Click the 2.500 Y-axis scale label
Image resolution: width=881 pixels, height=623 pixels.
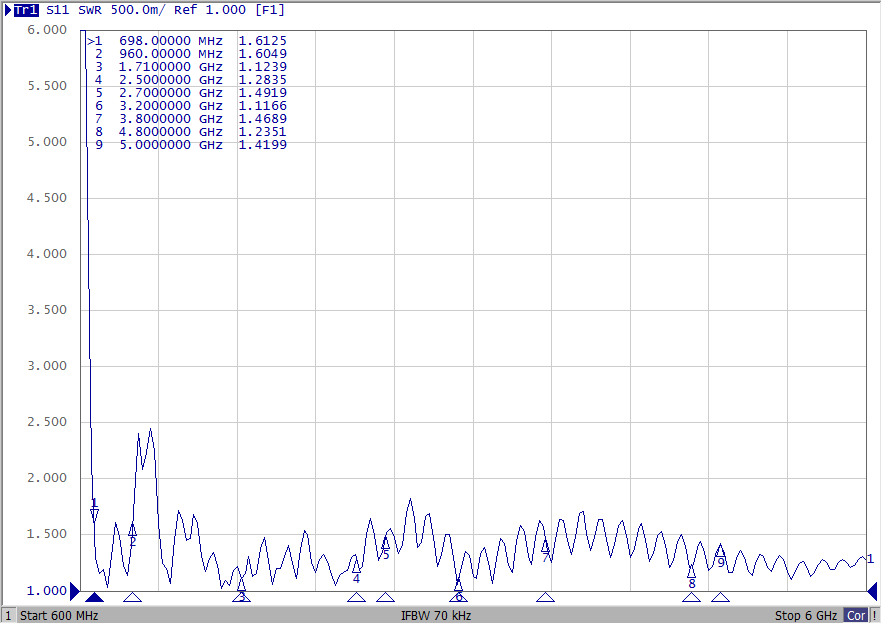point(47,422)
